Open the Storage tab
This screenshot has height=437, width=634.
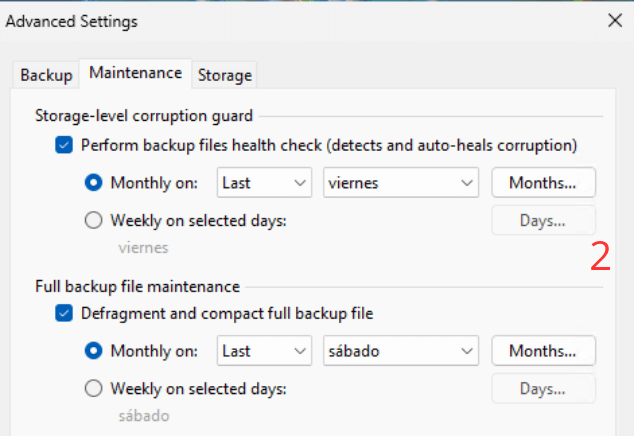click(224, 75)
